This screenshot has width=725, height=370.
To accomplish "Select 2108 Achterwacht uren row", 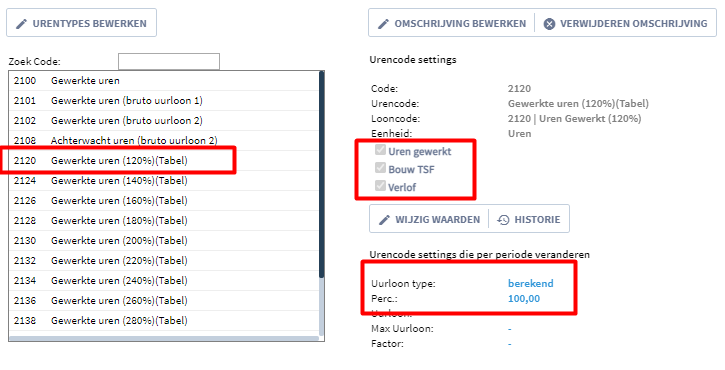I will (164, 140).
